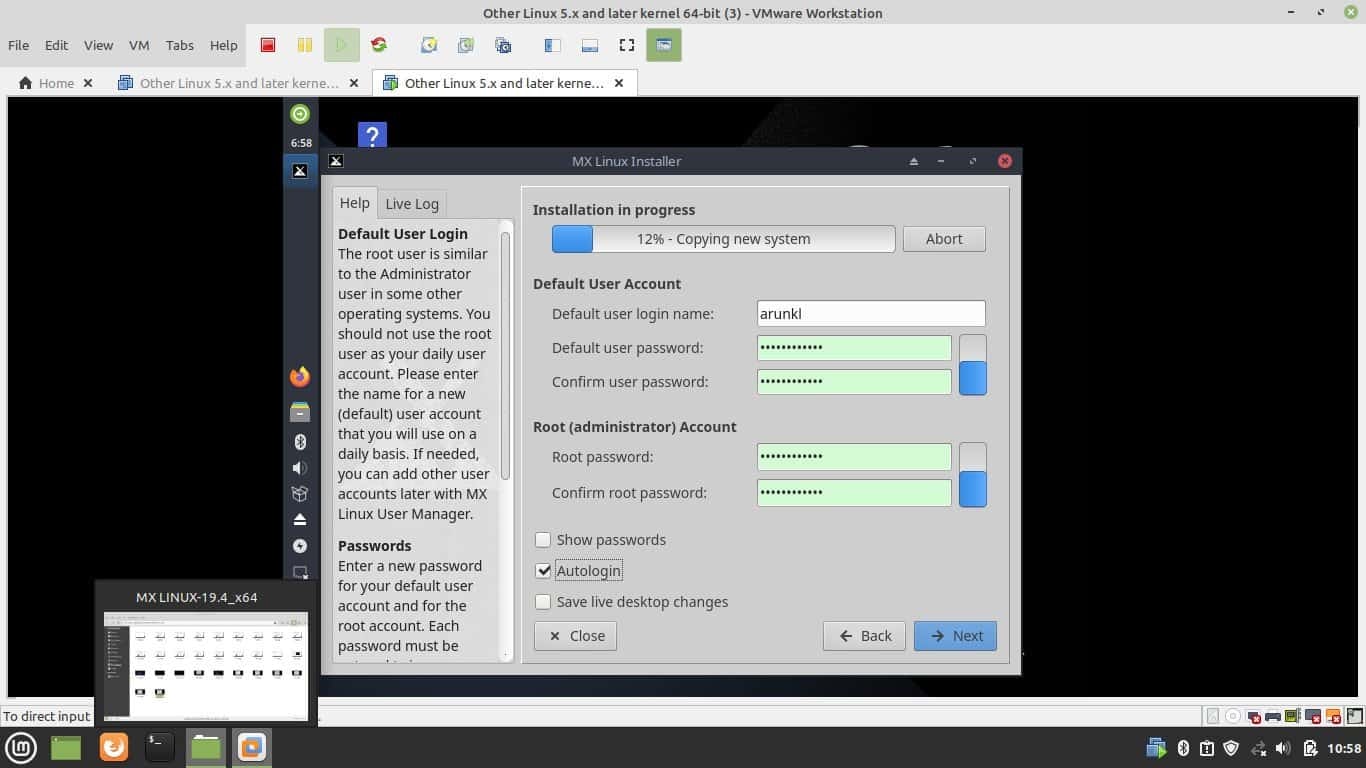
Task: Click the Confirm user password field
Action: coord(854,382)
